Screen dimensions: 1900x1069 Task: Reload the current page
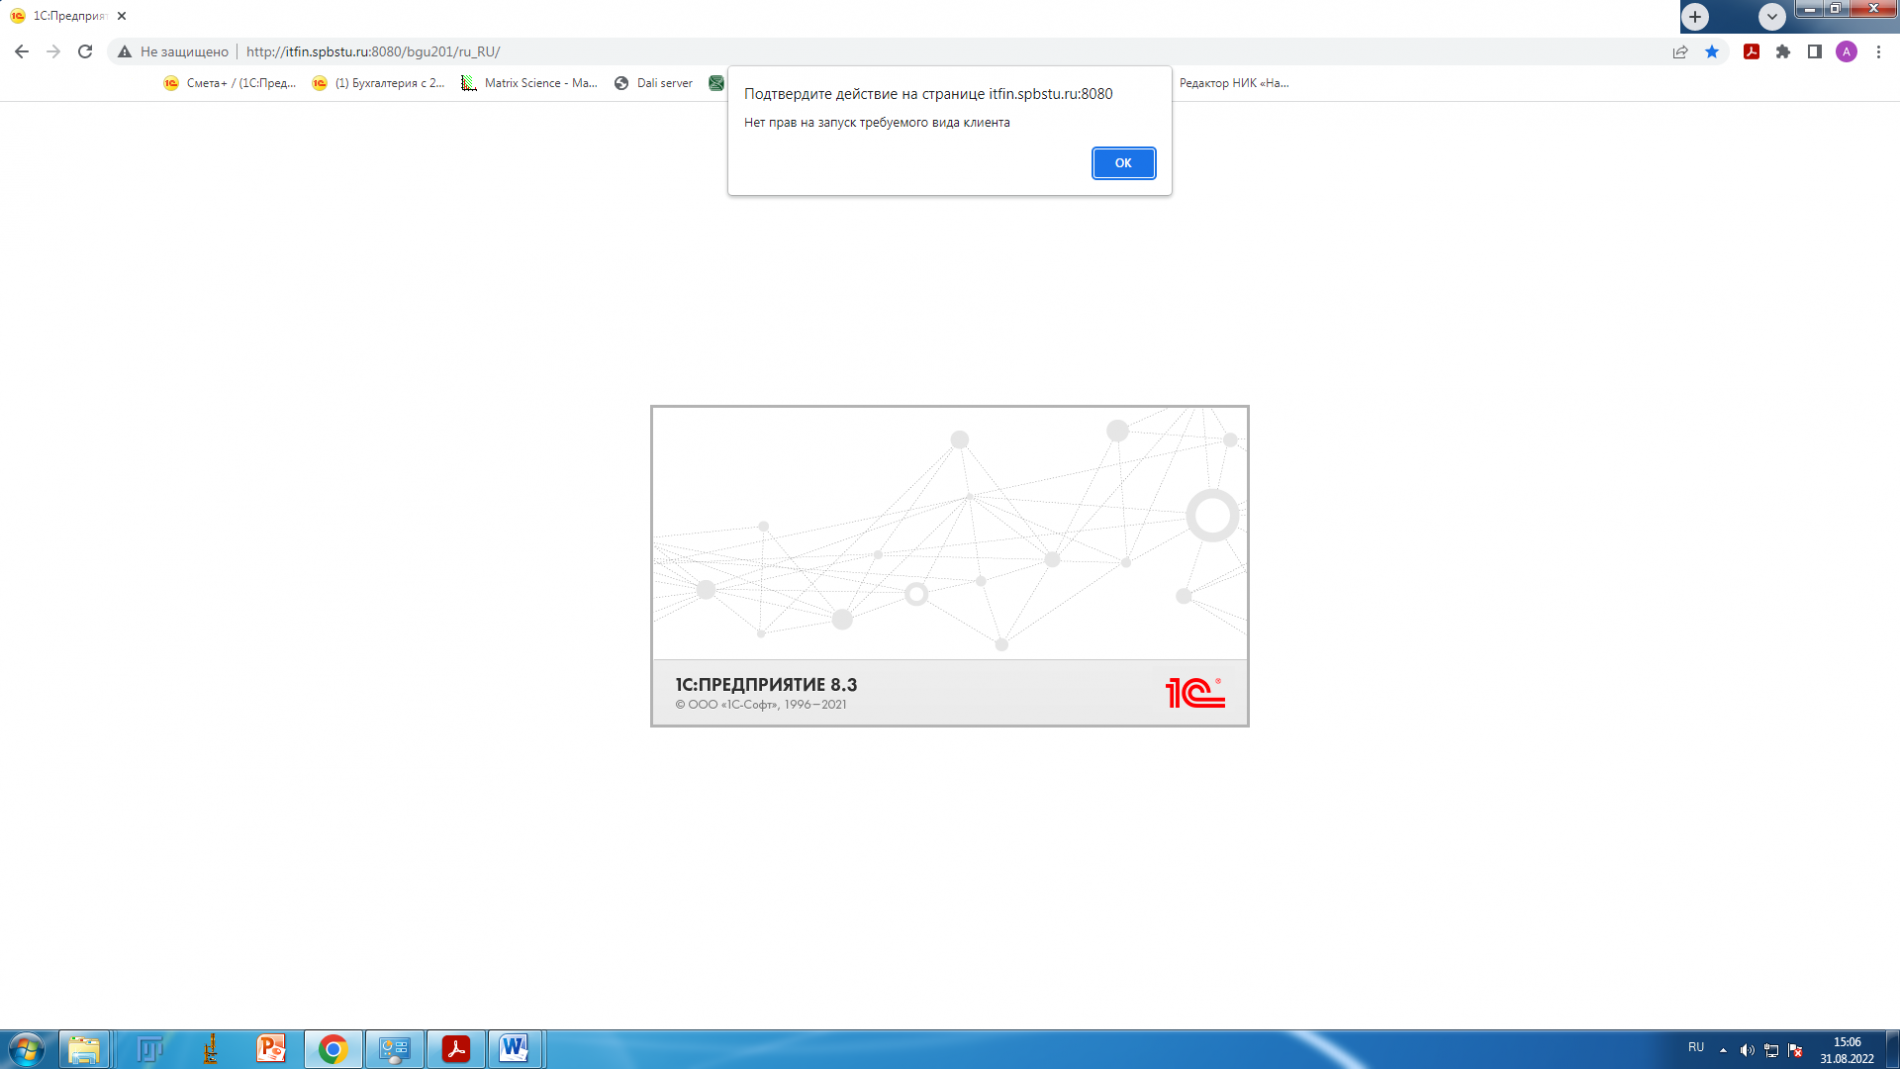[x=85, y=52]
